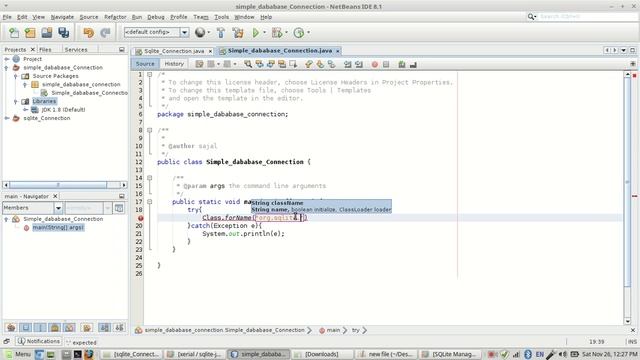Undo the last edit via toolbar
Viewport: 640px width, 360px height.
[x=88, y=33]
